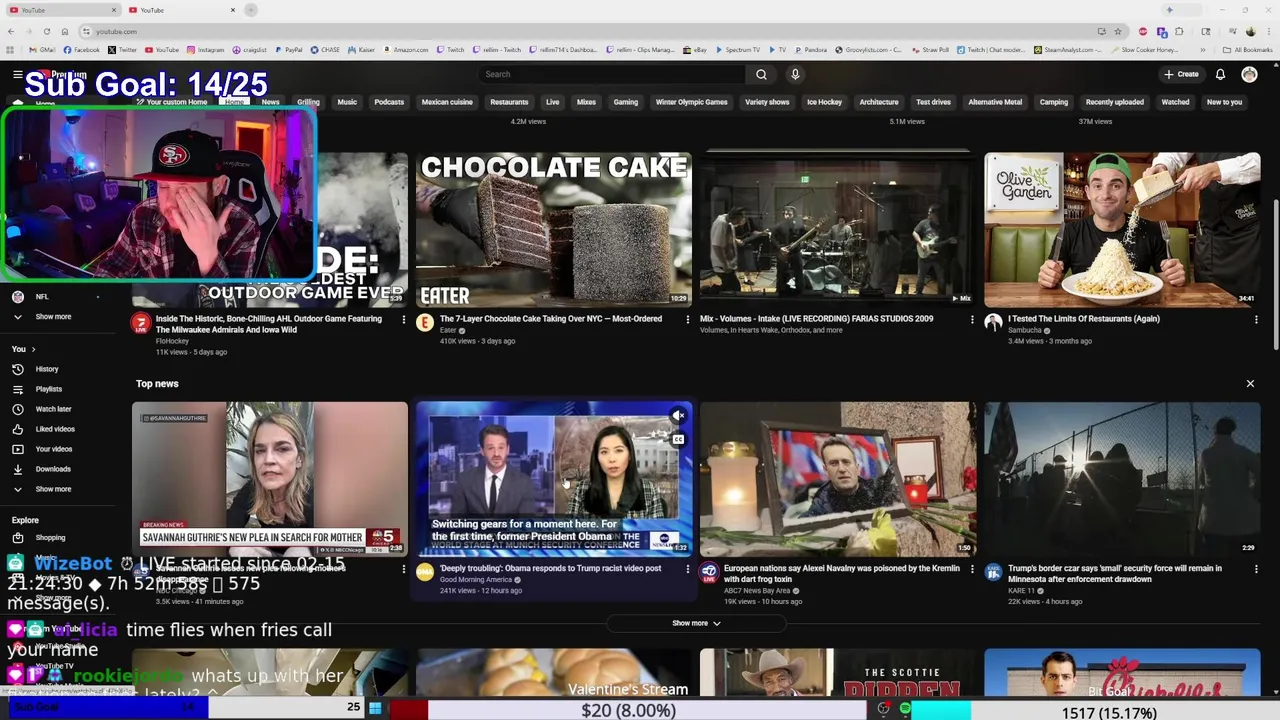Expand Show more under Top news
This screenshot has height=720, width=1280.
pos(696,623)
